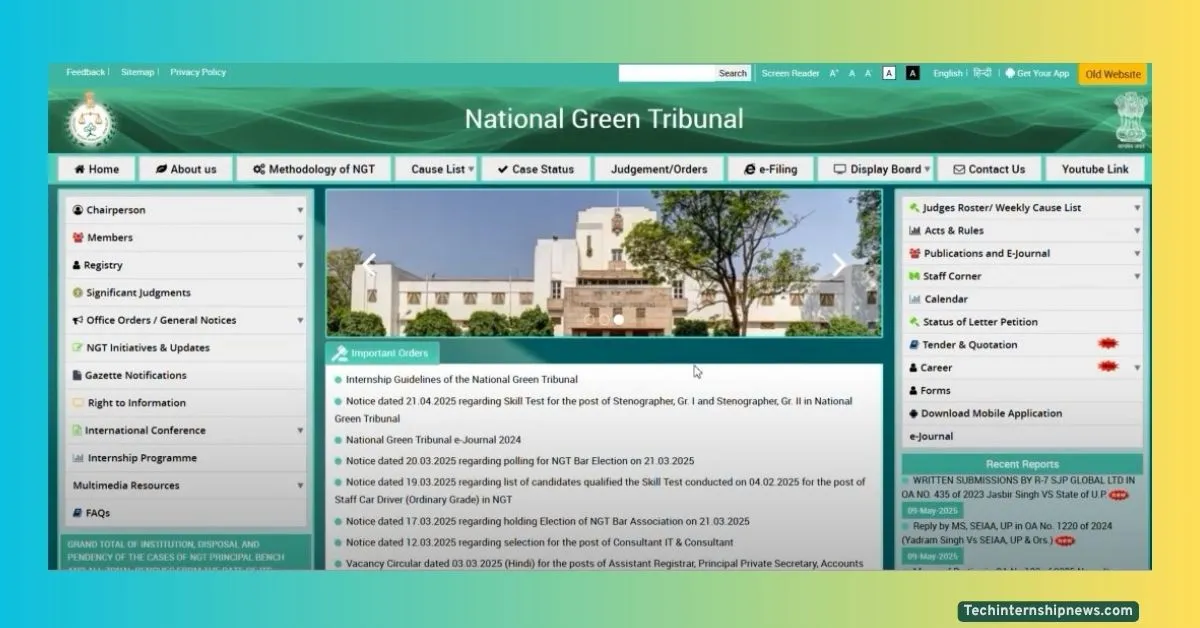Expand the Members dropdown arrow
1200x628 pixels.
click(300, 238)
